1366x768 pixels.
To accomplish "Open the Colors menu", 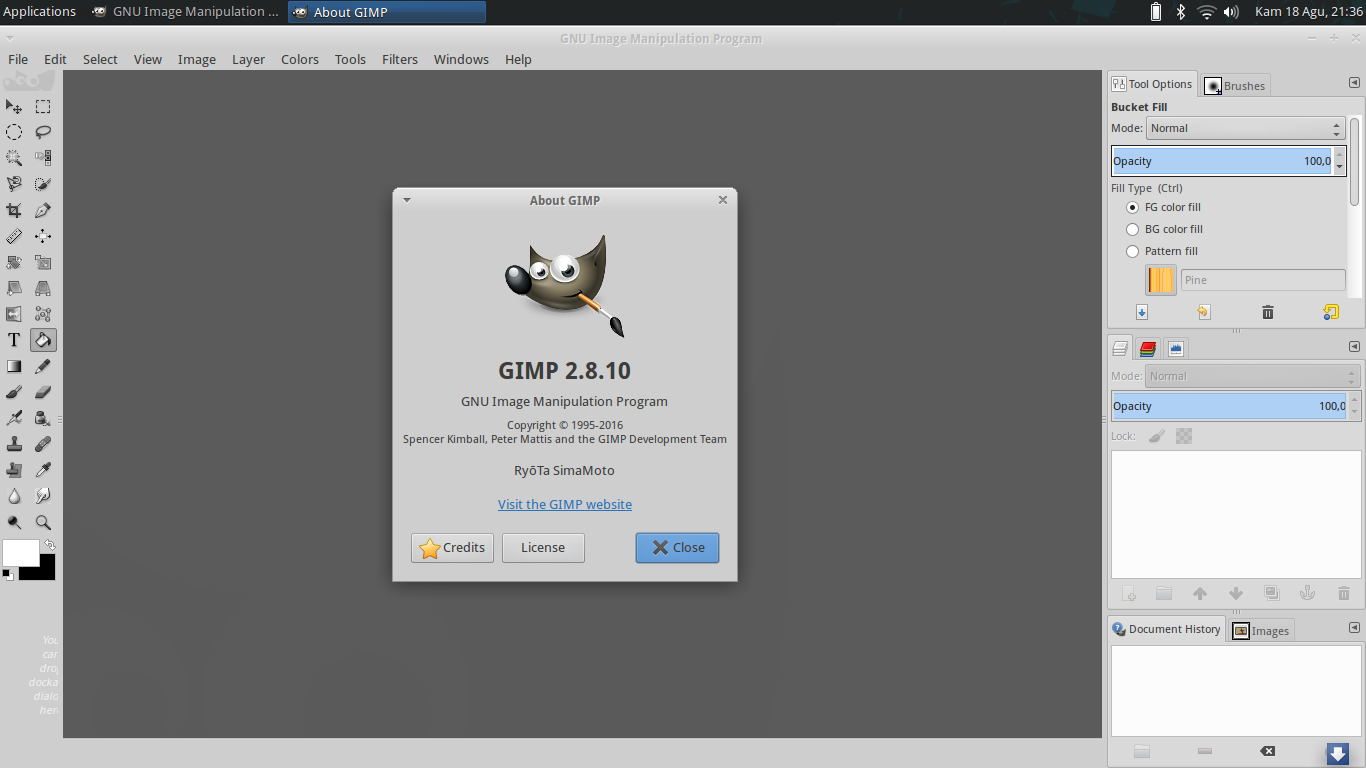I will 300,59.
